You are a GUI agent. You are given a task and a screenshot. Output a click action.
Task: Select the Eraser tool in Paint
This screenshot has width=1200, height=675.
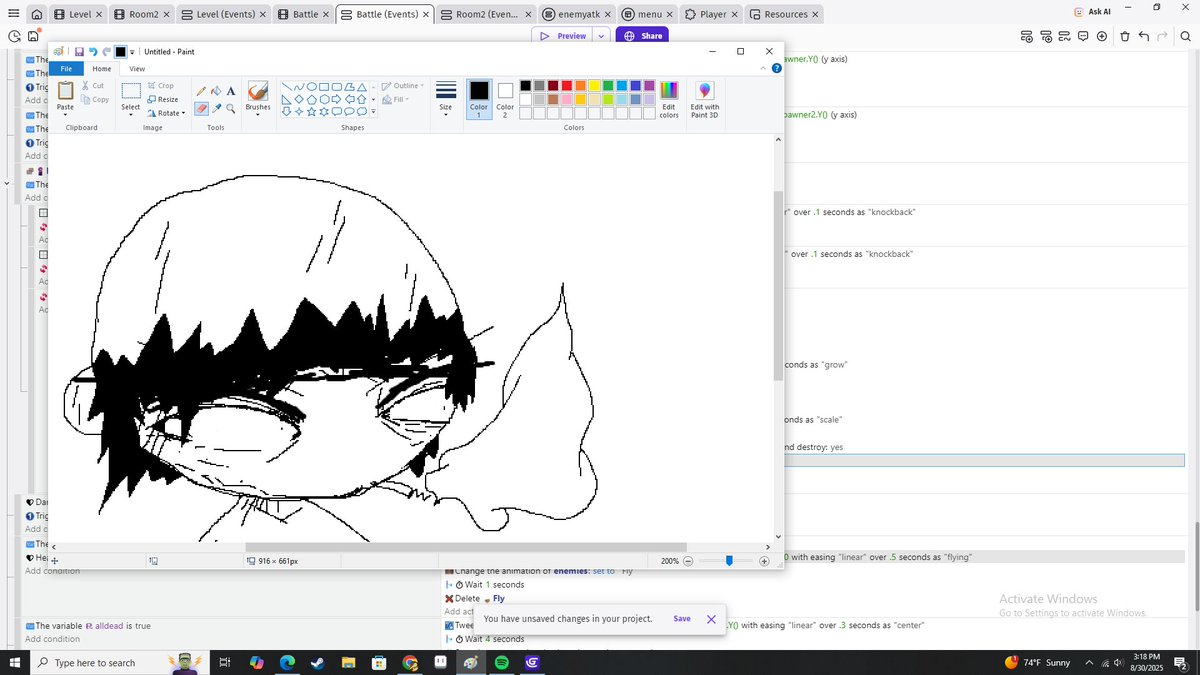point(201,108)
